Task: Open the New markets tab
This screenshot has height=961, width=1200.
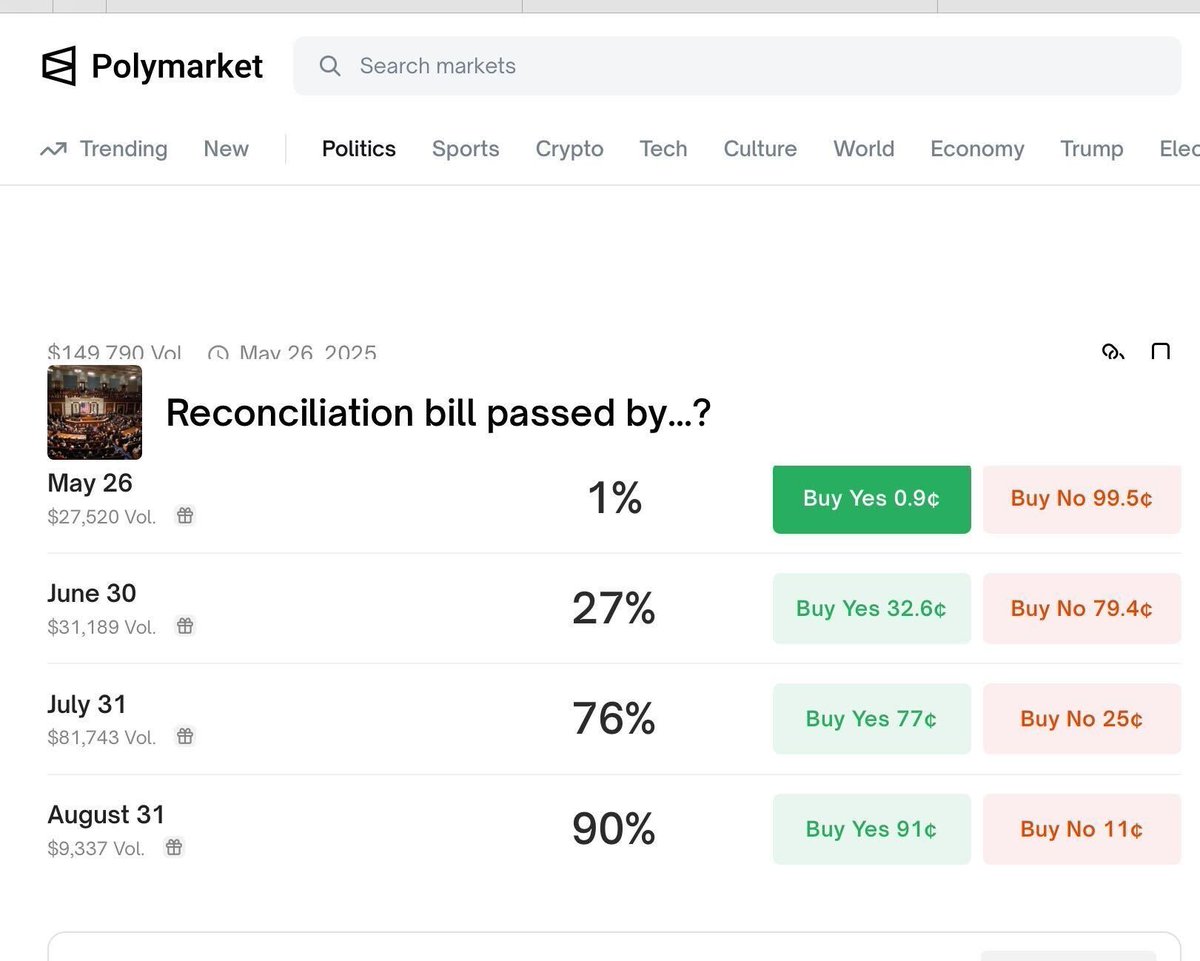Action: pos(226,149)
